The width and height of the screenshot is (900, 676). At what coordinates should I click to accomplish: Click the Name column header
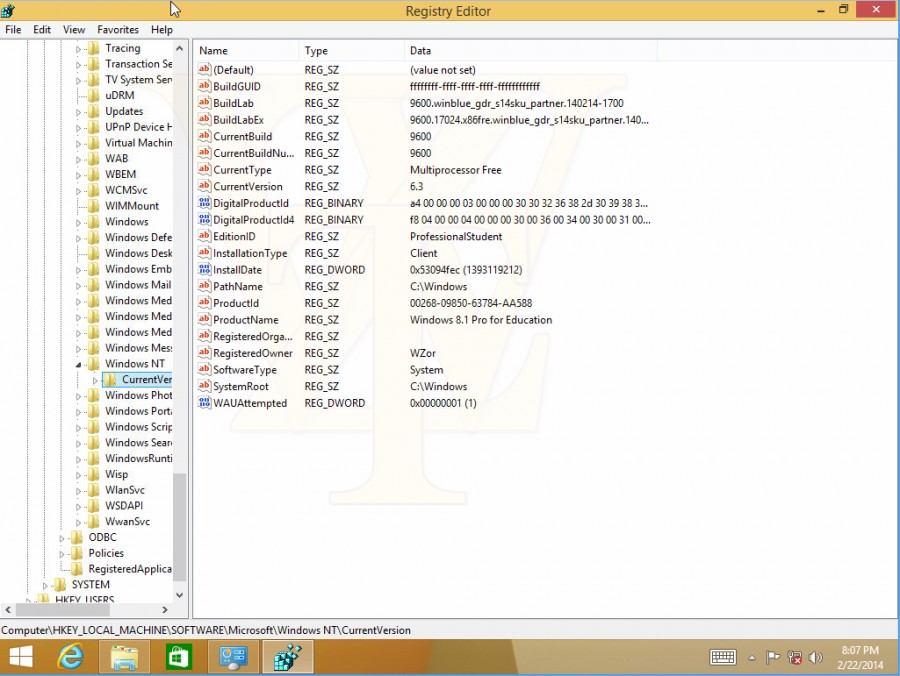pos(247,50)
